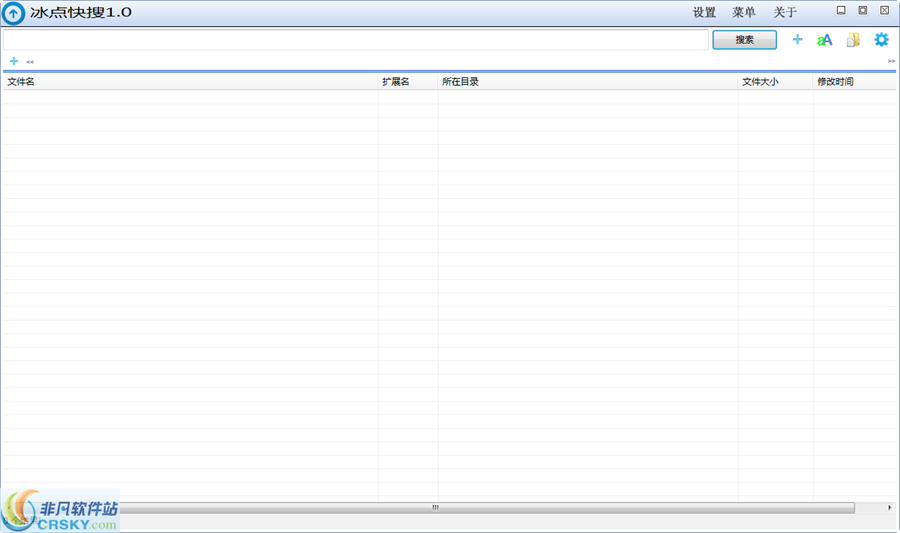Add a tab with small plus icon
The width and height of the screenshot is (900, 533).
point(14,61)
